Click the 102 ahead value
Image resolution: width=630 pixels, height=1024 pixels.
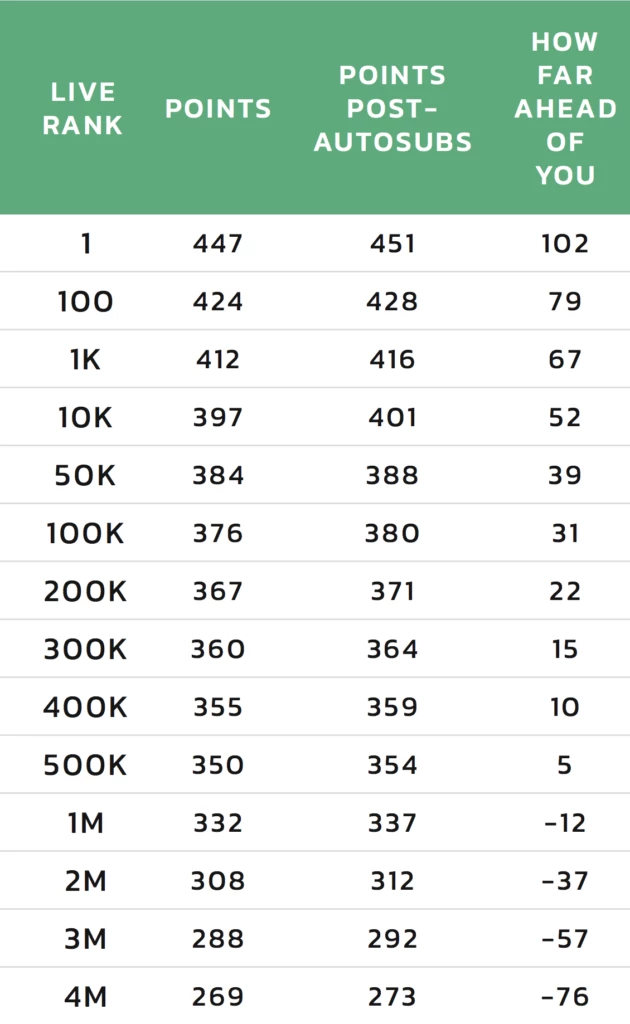[x=565, y=244]
